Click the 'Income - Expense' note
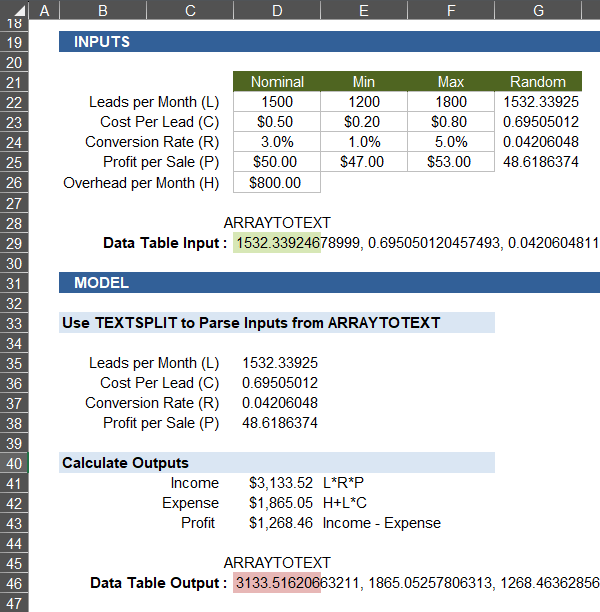This screenshot has width=600, height=612. (x=381, y=523)
